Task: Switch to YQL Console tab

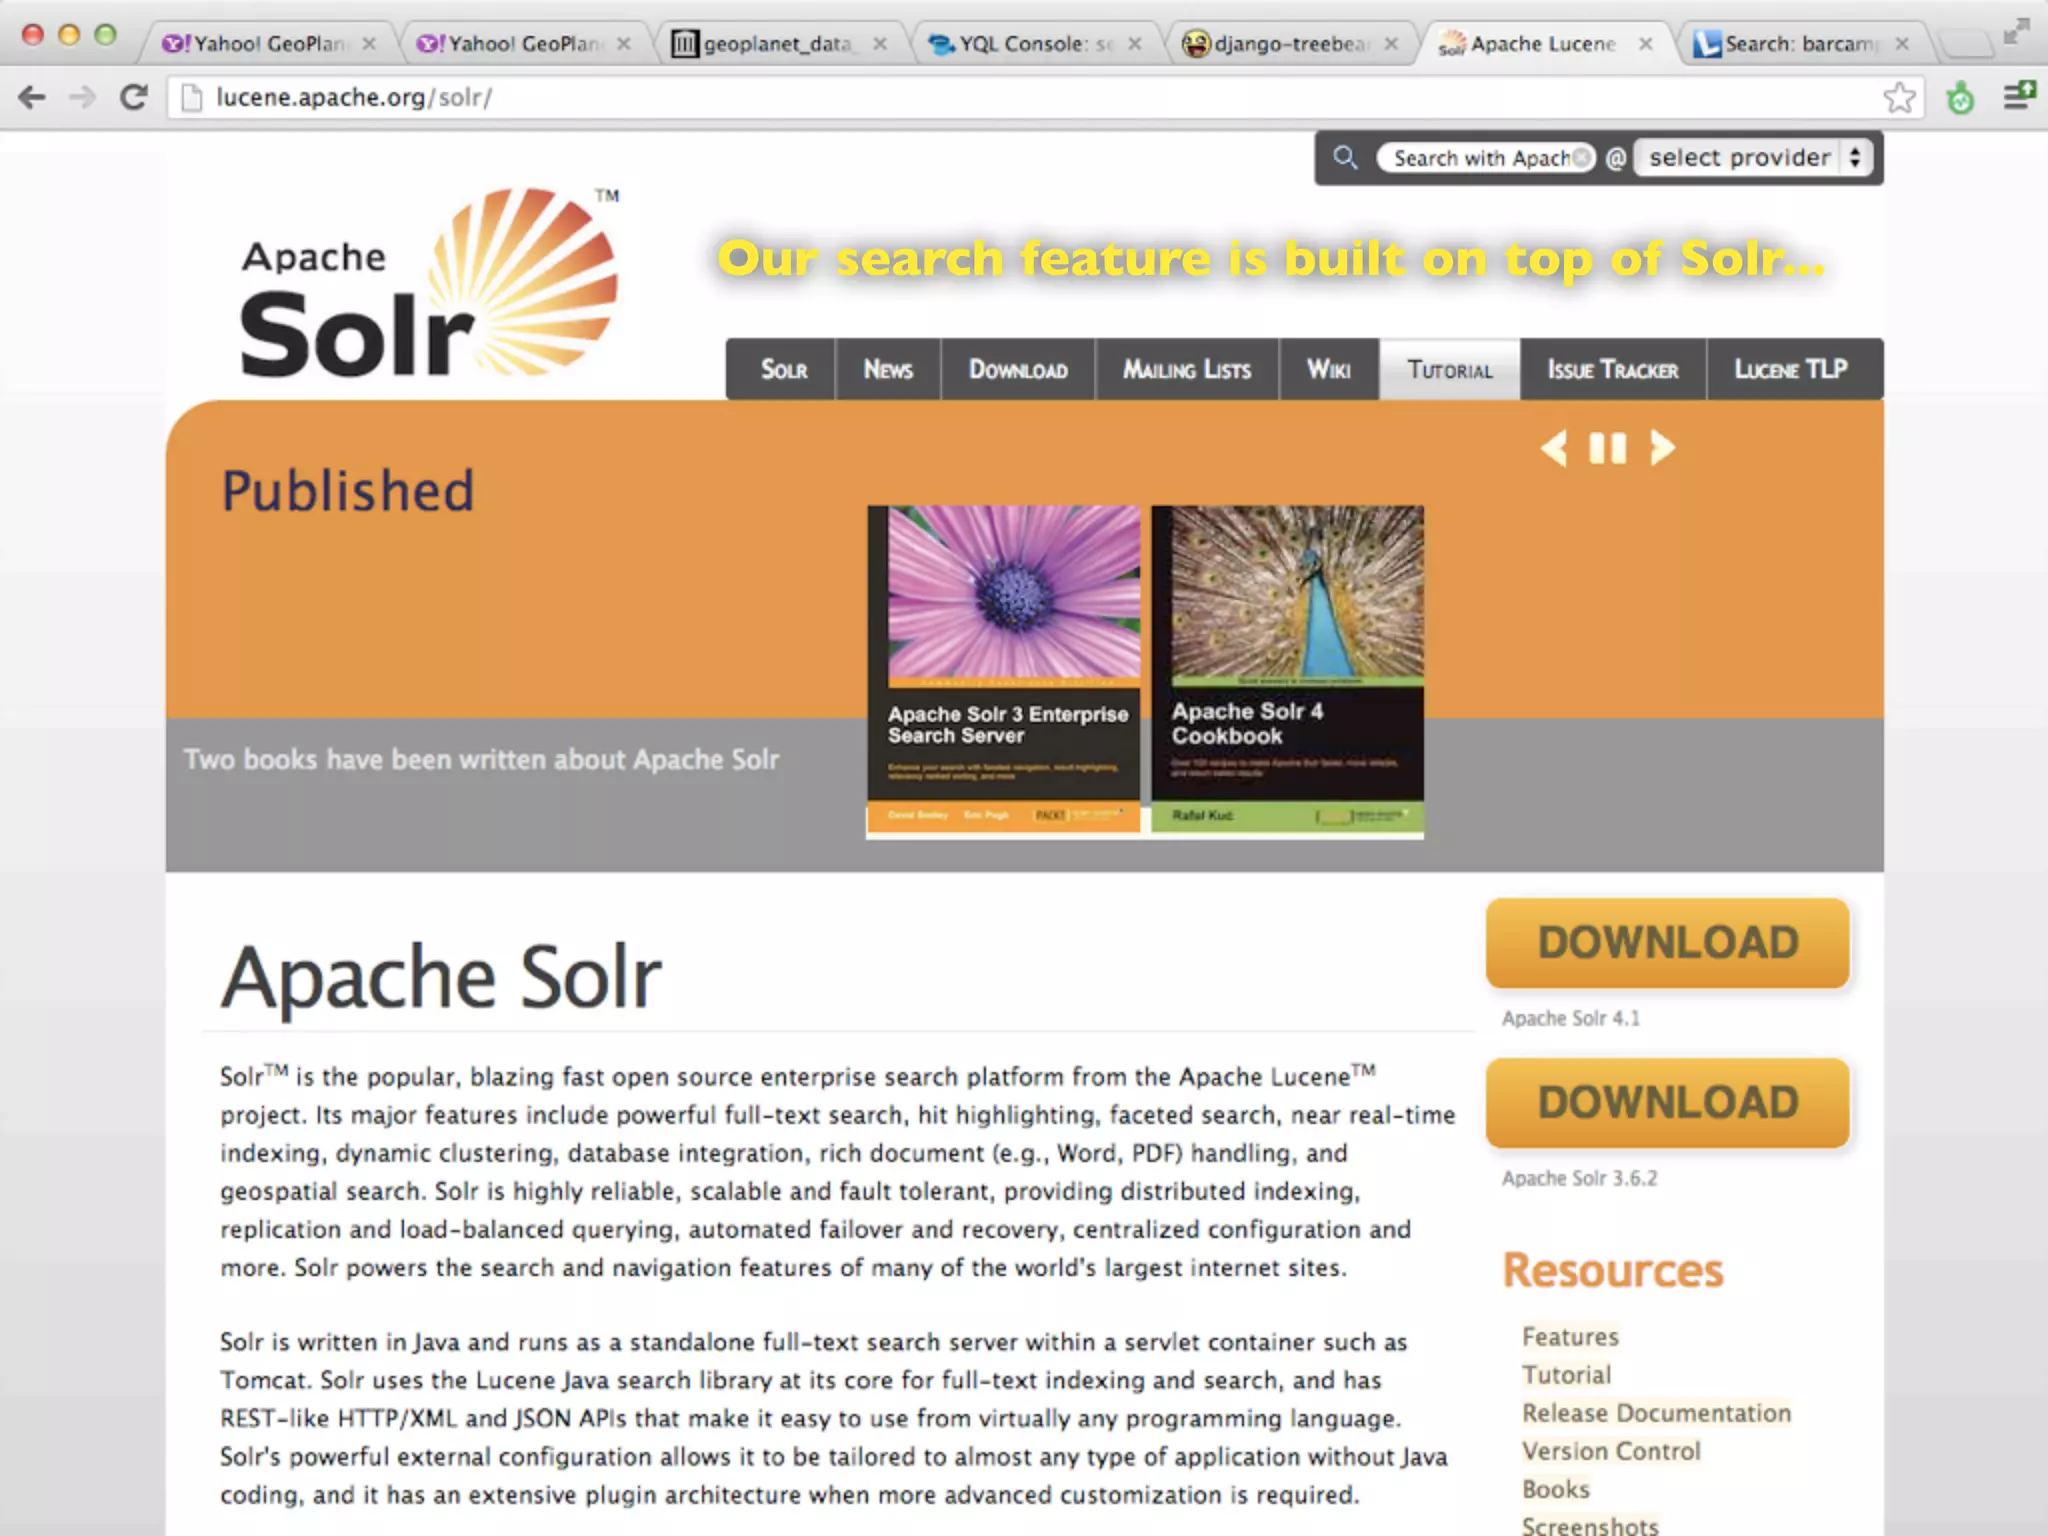Action: click(1034, 44)
